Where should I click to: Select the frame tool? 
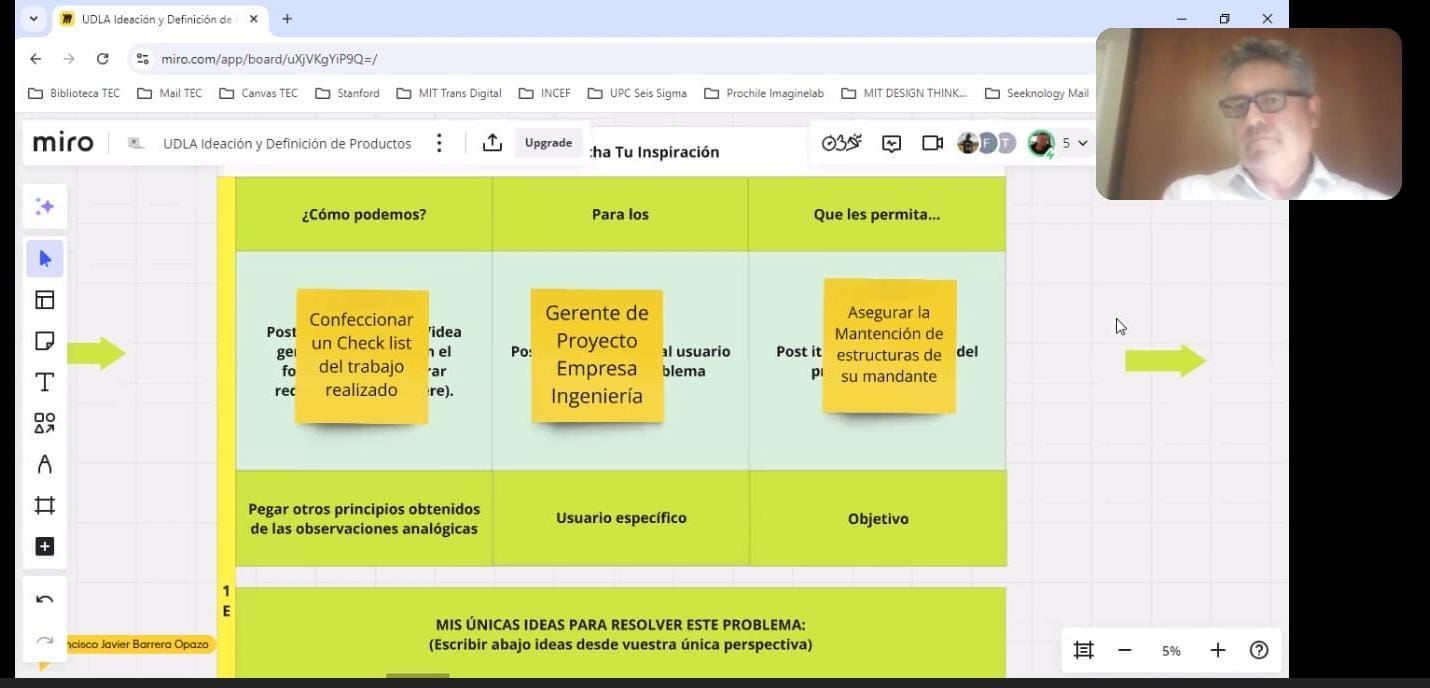point(45,505)
